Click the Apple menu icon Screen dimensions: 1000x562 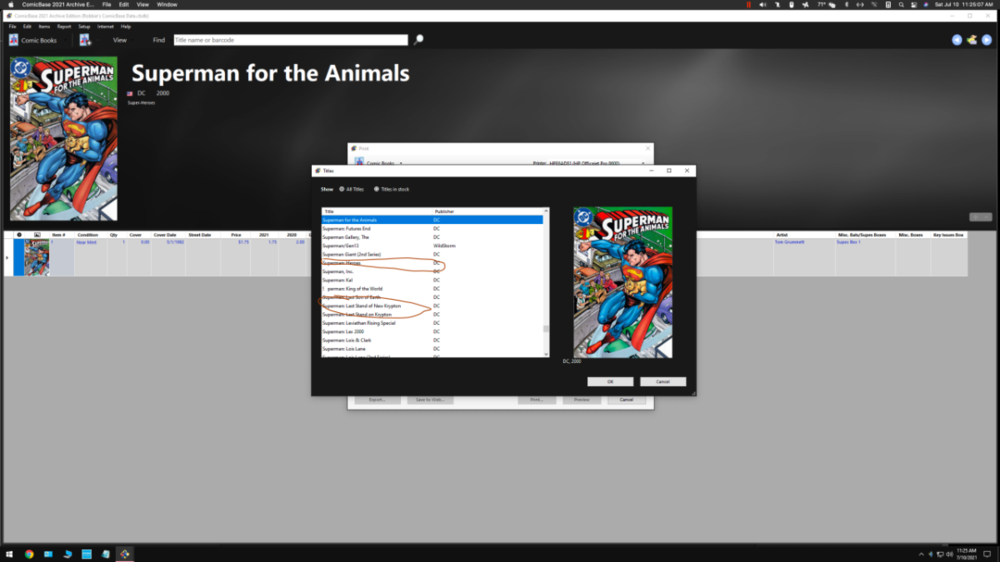point(11,4)
